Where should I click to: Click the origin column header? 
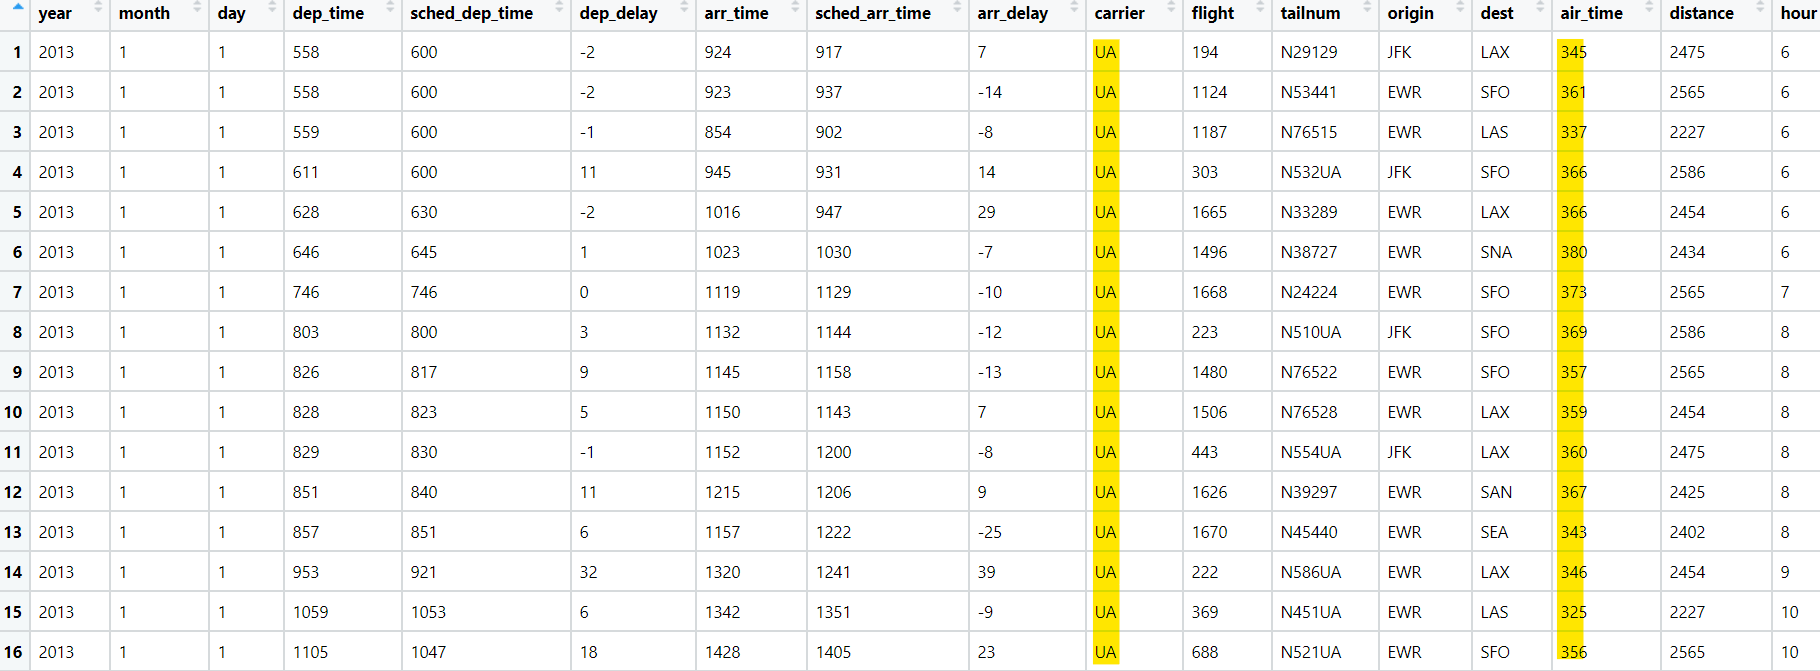(1410, 13)
